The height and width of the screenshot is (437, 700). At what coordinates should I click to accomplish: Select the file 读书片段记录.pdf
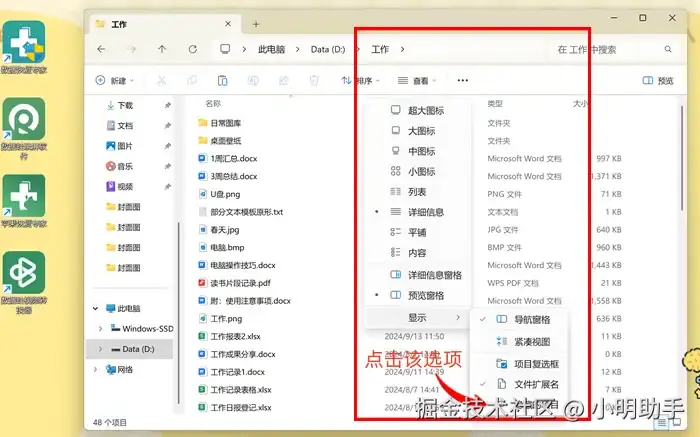[x=234, y=283]
